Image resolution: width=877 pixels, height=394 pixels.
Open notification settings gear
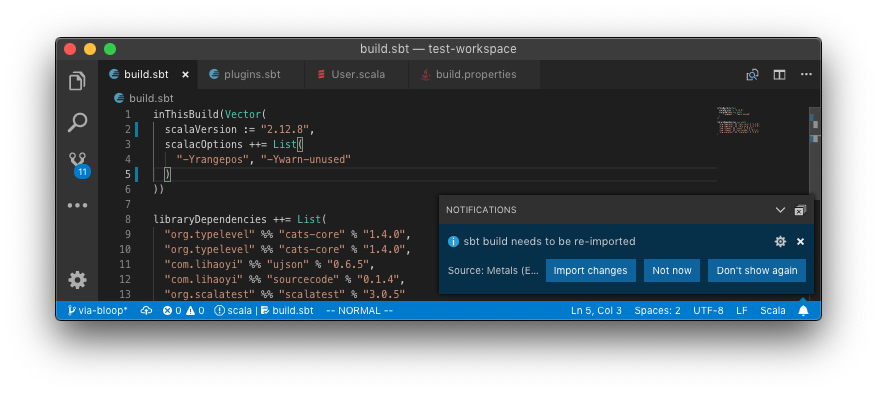tap(780, 242)
